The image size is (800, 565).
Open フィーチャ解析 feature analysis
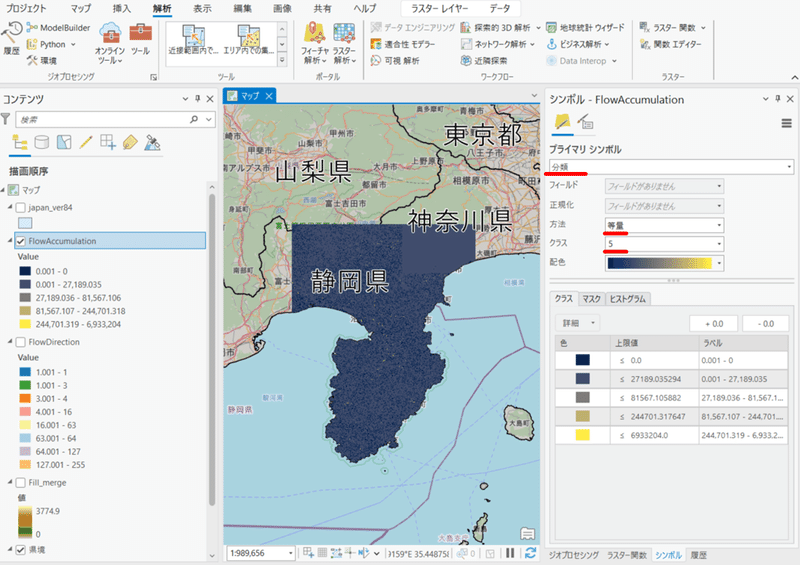314,43
